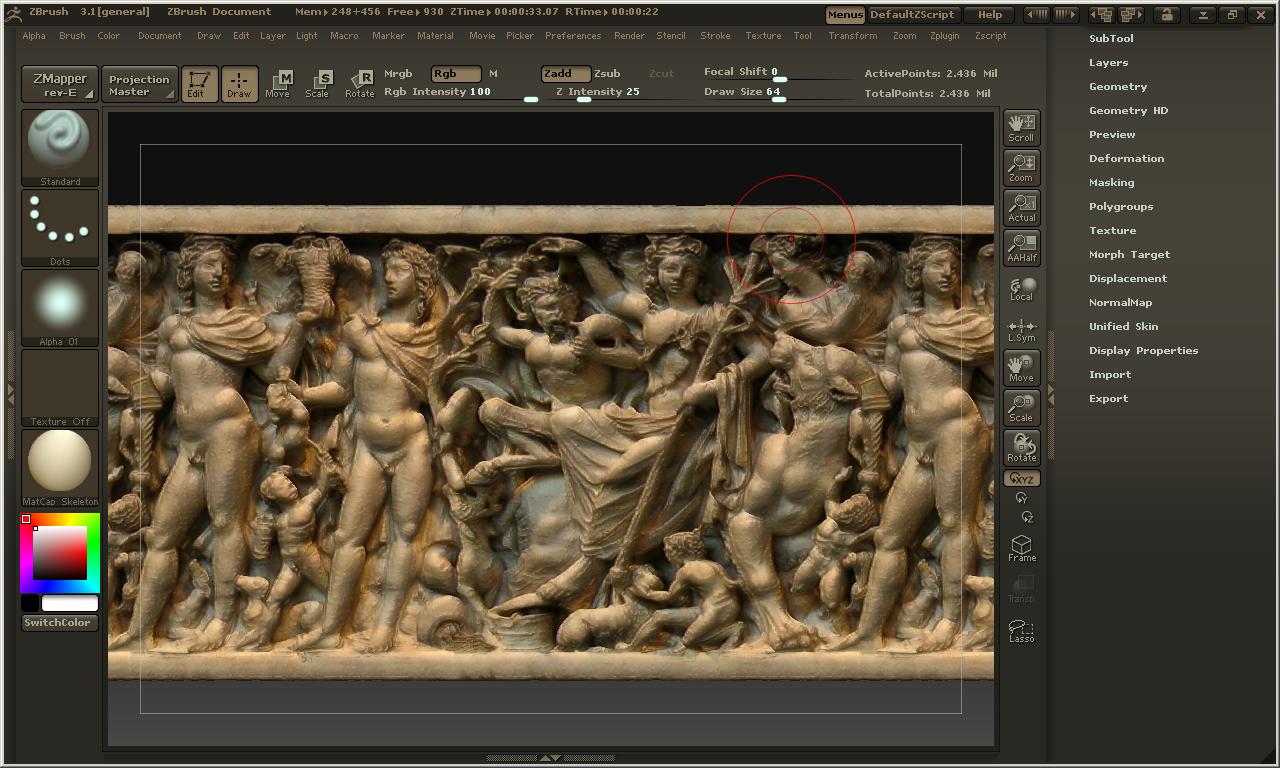Screen dimensions: 1280x768
Task: Toggle Zsub mode
Action: [607, 74]
